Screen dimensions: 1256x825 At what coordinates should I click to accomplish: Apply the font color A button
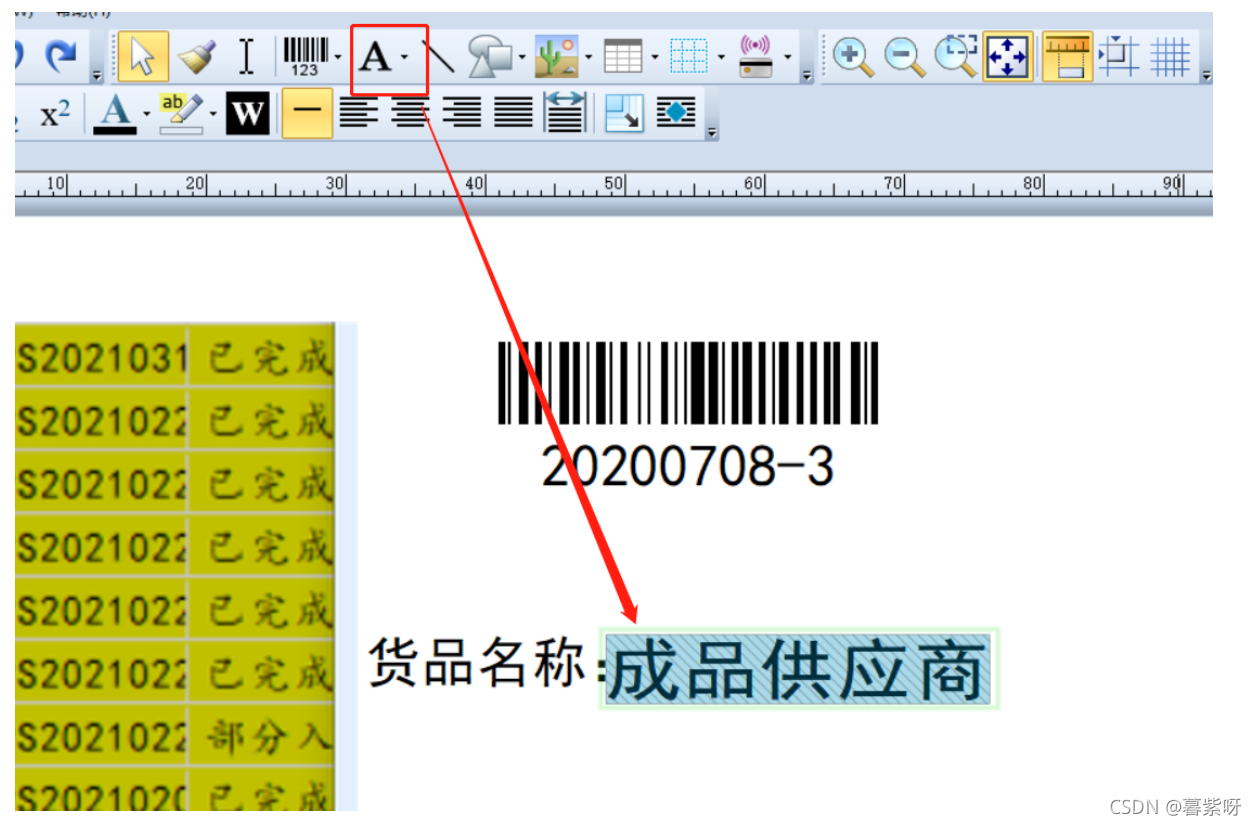tap(115, 113)
